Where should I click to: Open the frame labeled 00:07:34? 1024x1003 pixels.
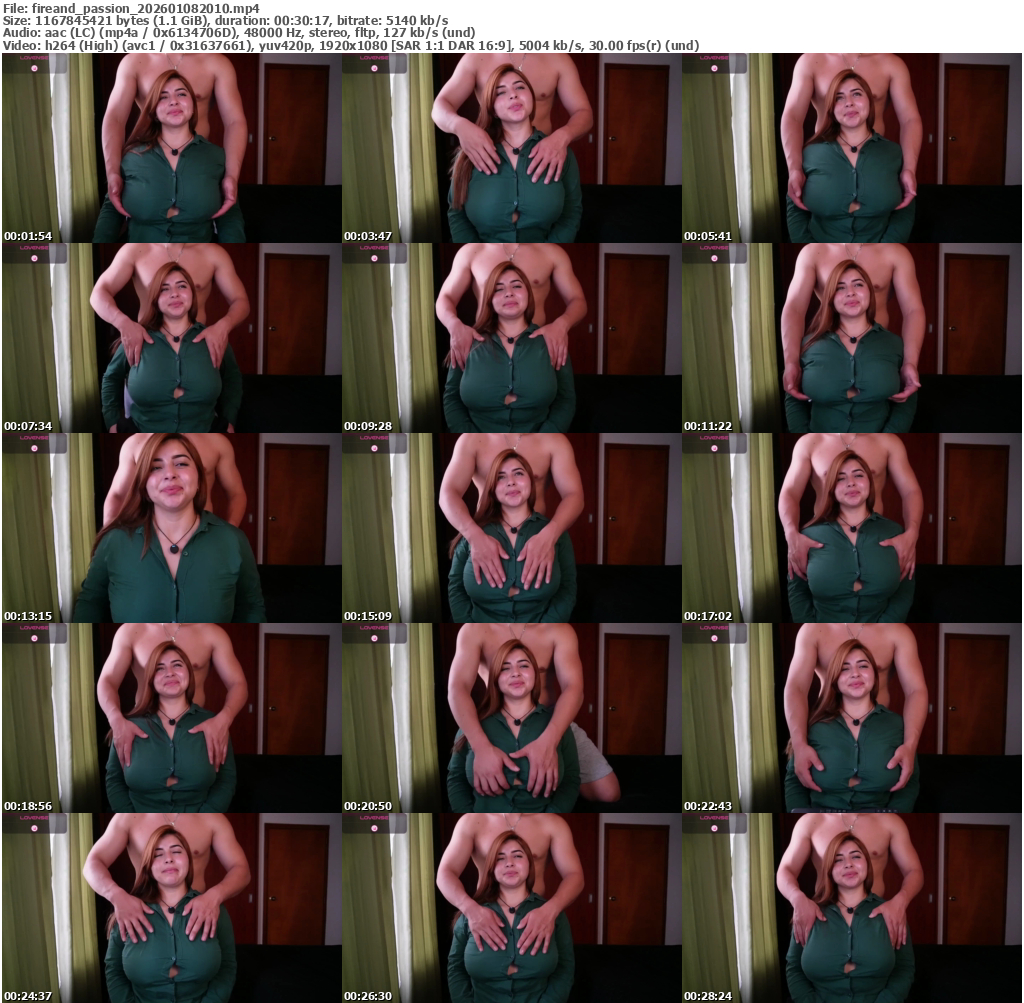[171, 338]
